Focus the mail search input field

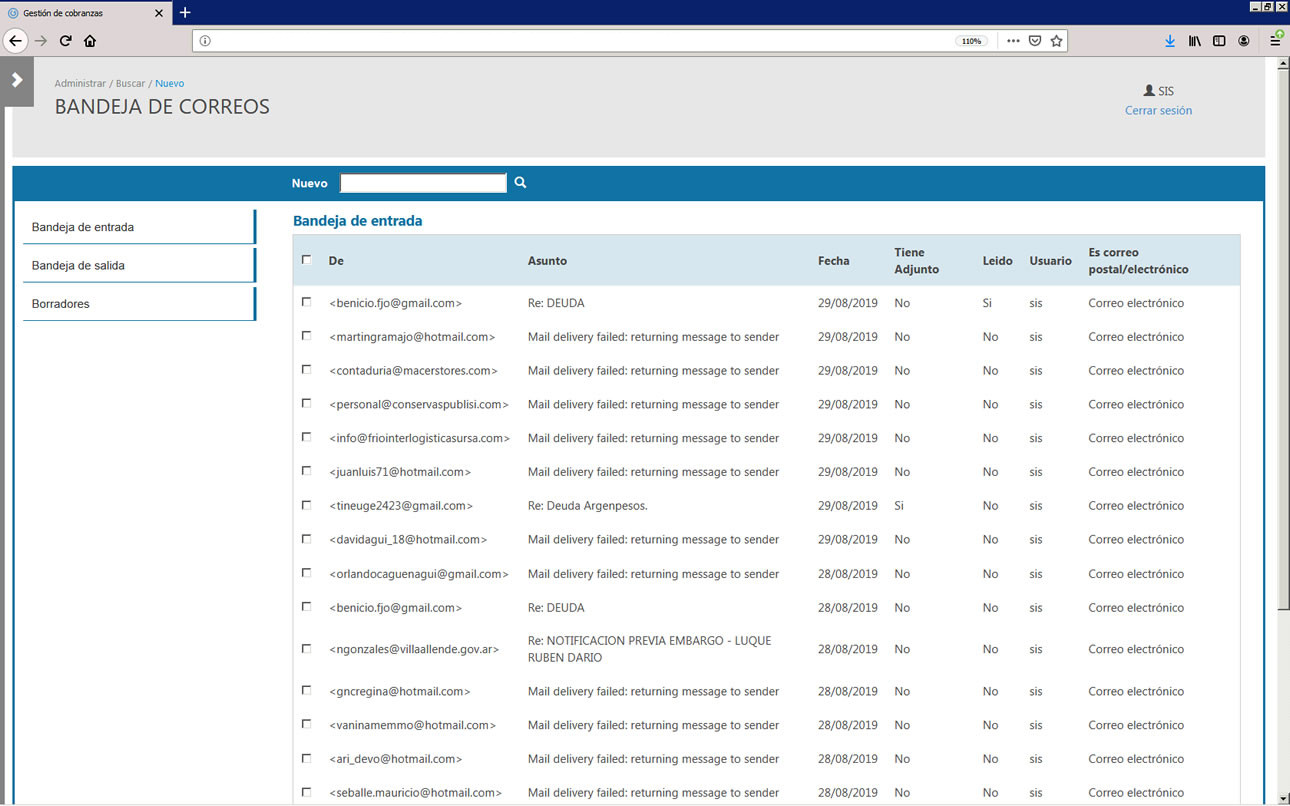423,183
